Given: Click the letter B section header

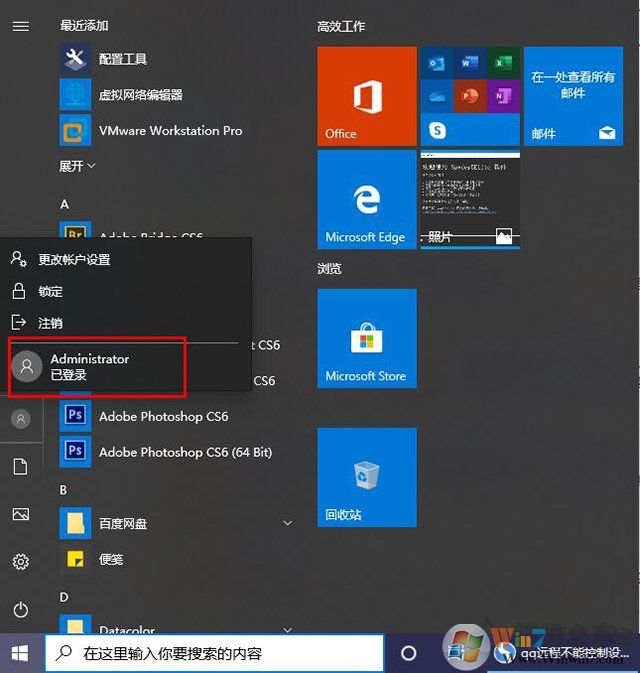Looking at the screenshot, I should (x=64, y=490).
